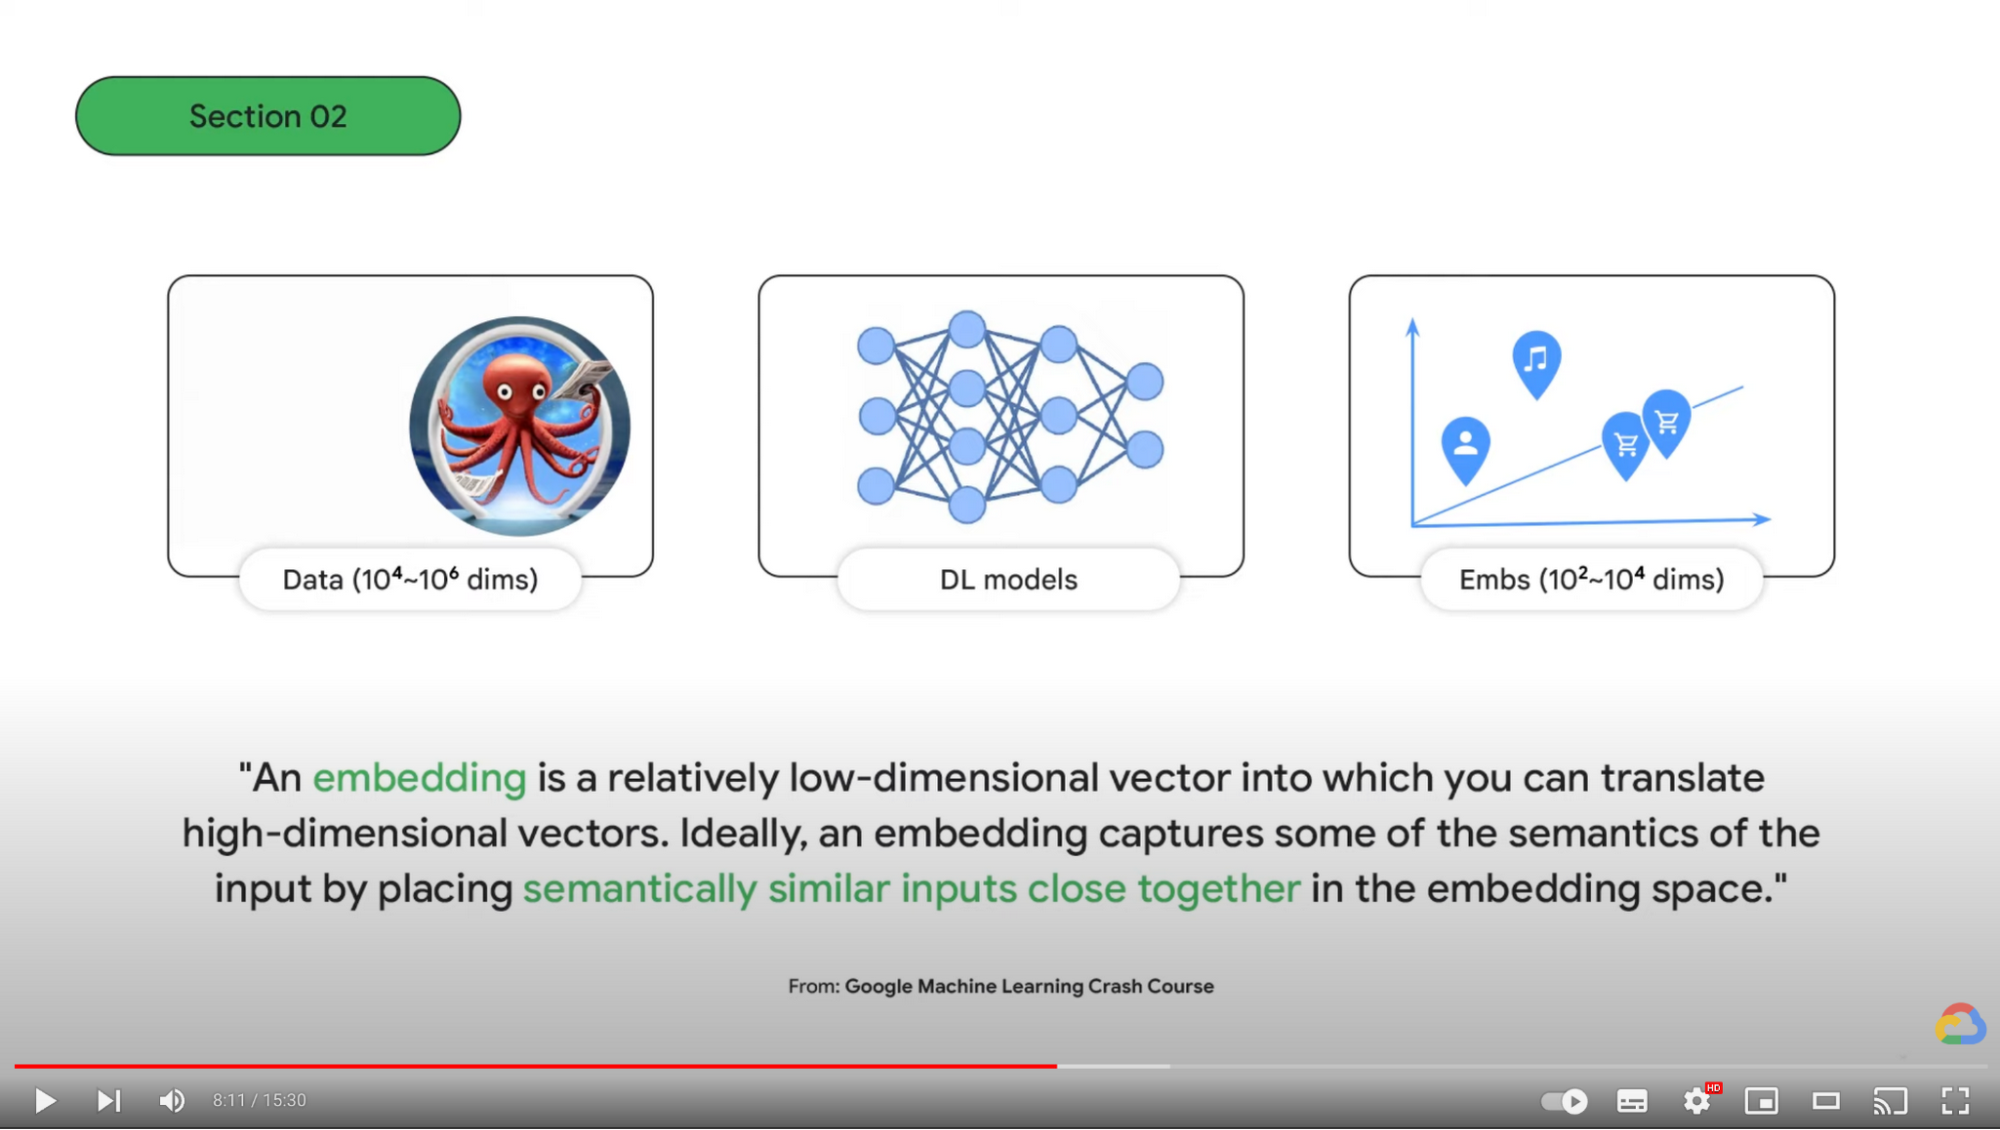Click the play button to start video

coord(43,1100)
